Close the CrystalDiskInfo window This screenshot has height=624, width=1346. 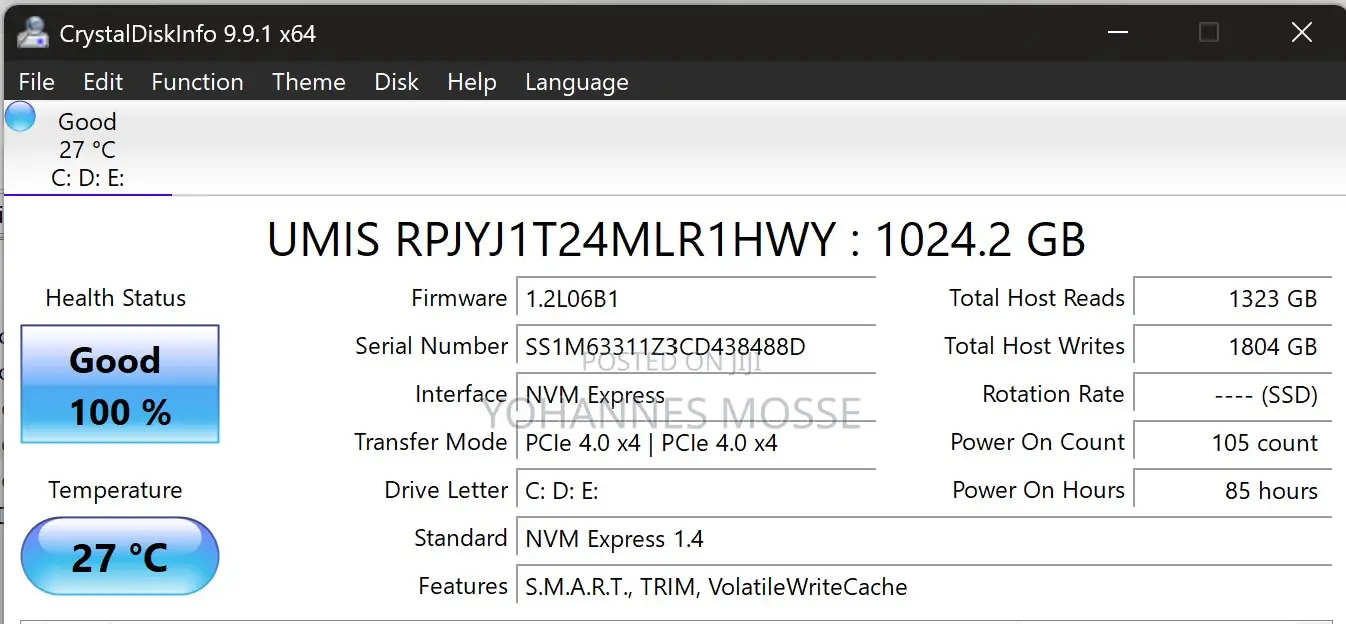(1301, 33)
